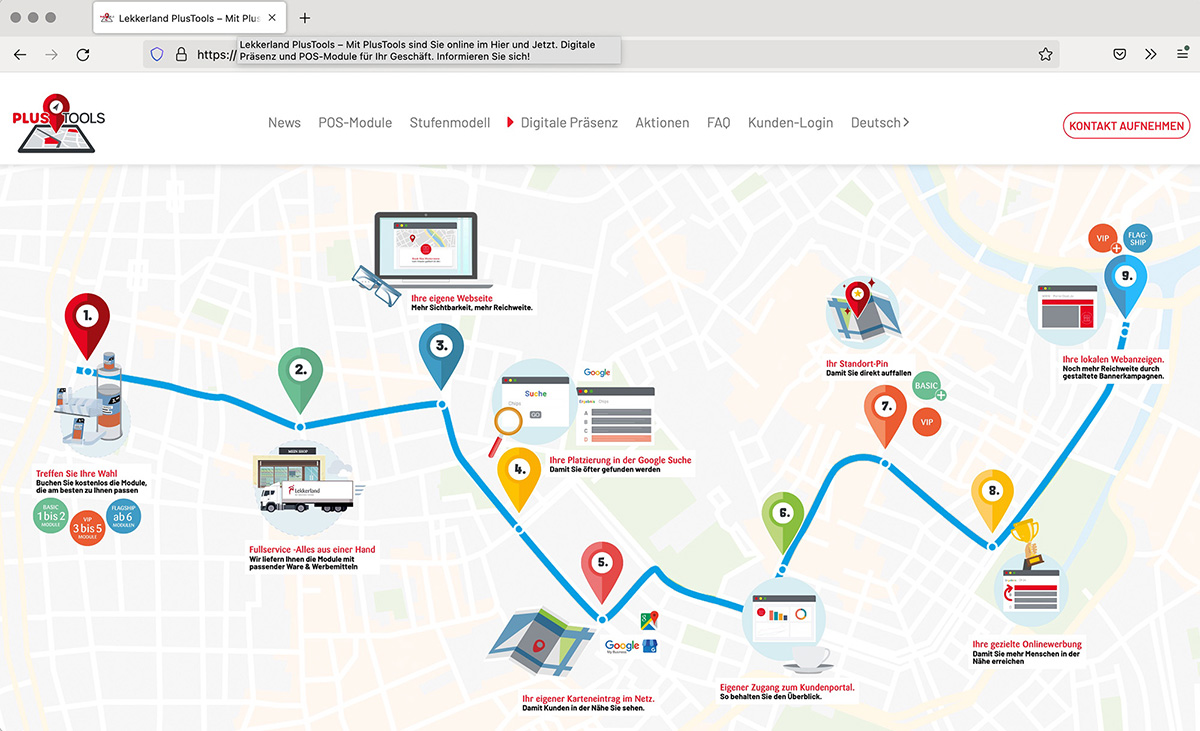The image size is (1200, 731).
Task: Select map pin number 1
Action: tap(87, 326)
